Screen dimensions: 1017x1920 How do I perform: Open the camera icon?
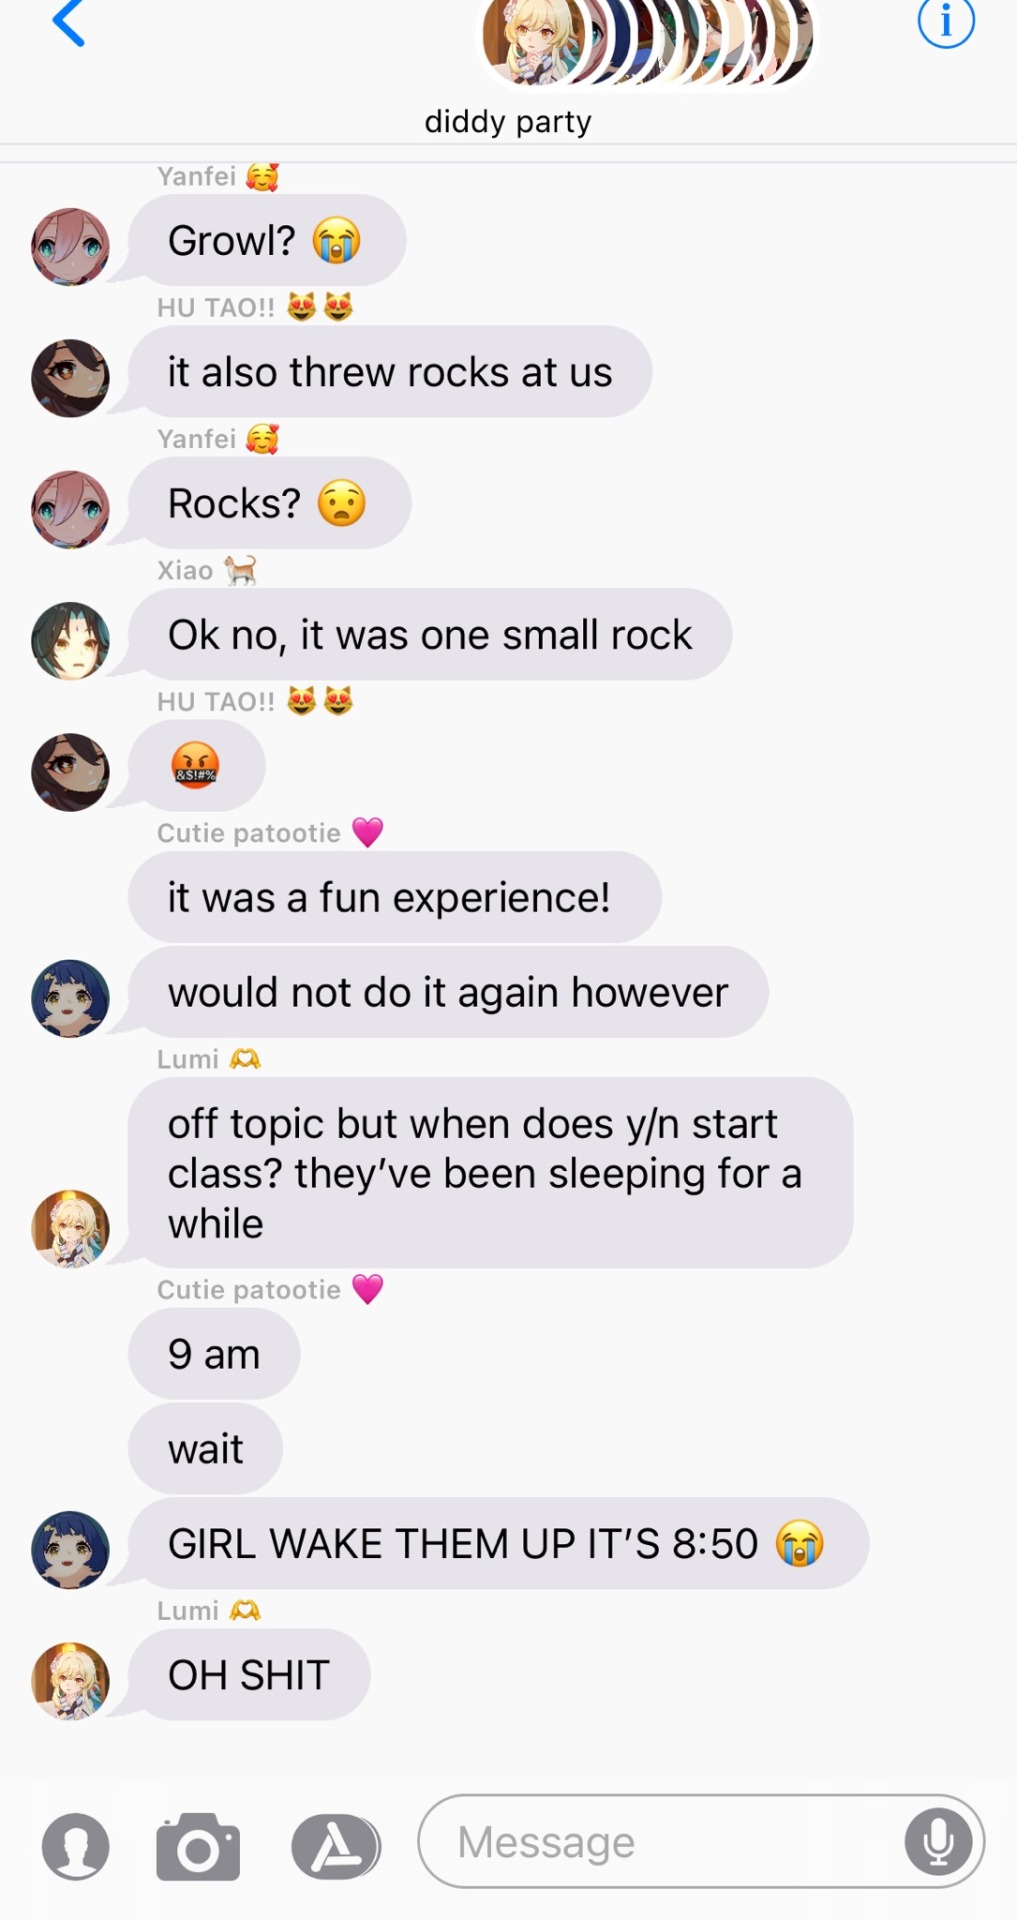[x=198, y=1846]
